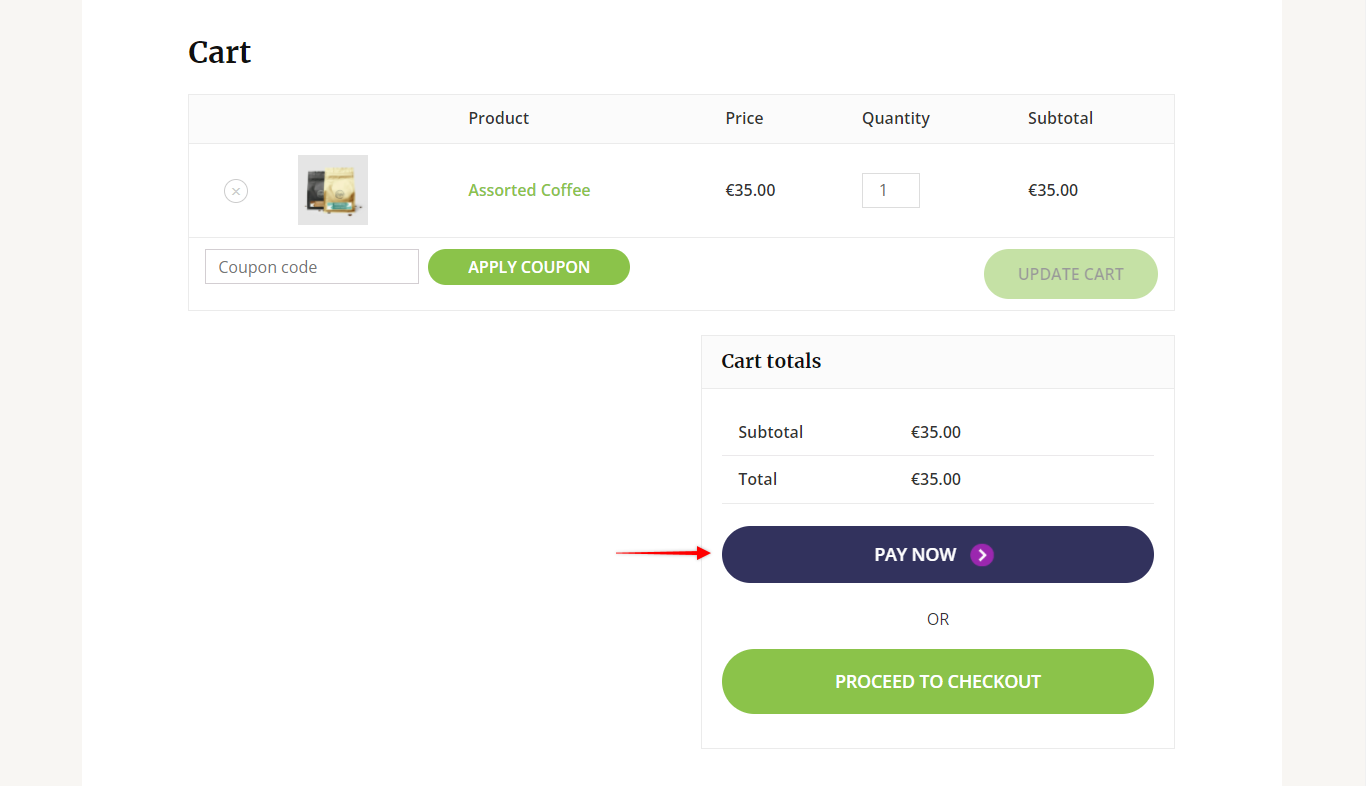Pay immediately with the Pay Now button
Viewport: 1366px width, 786px height.
[938, 555]
